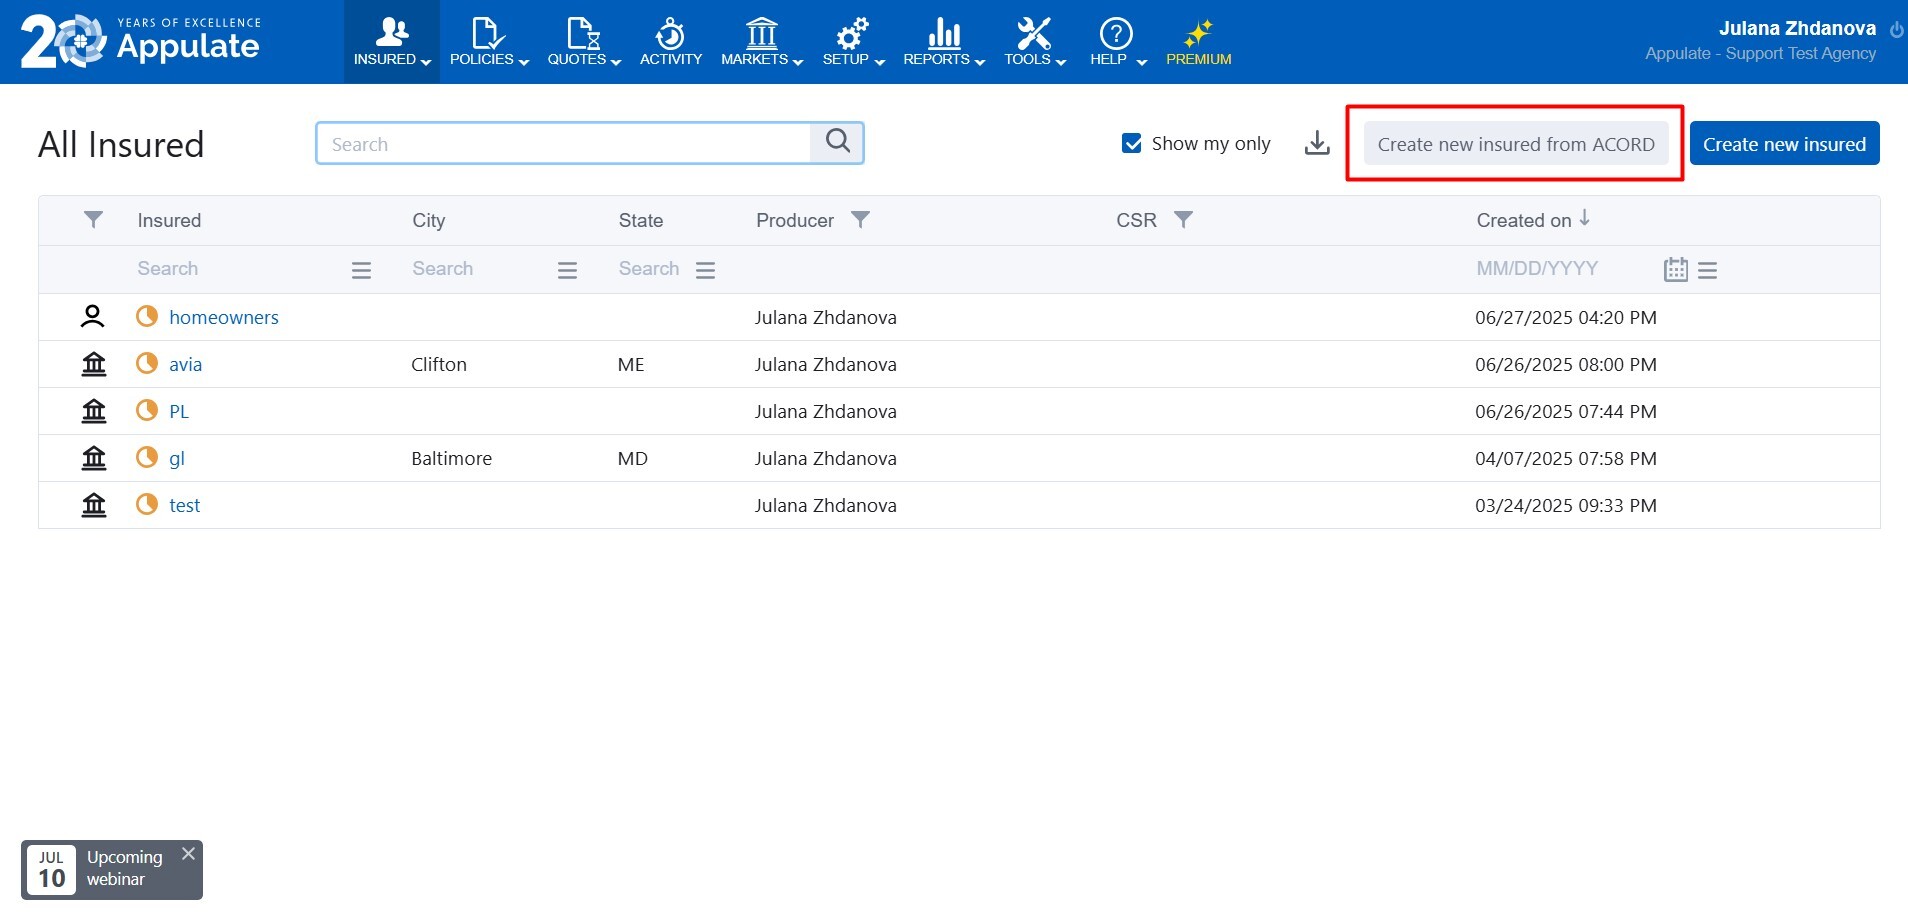Uncheck the Show my only checkbox

click(1132, 144)
